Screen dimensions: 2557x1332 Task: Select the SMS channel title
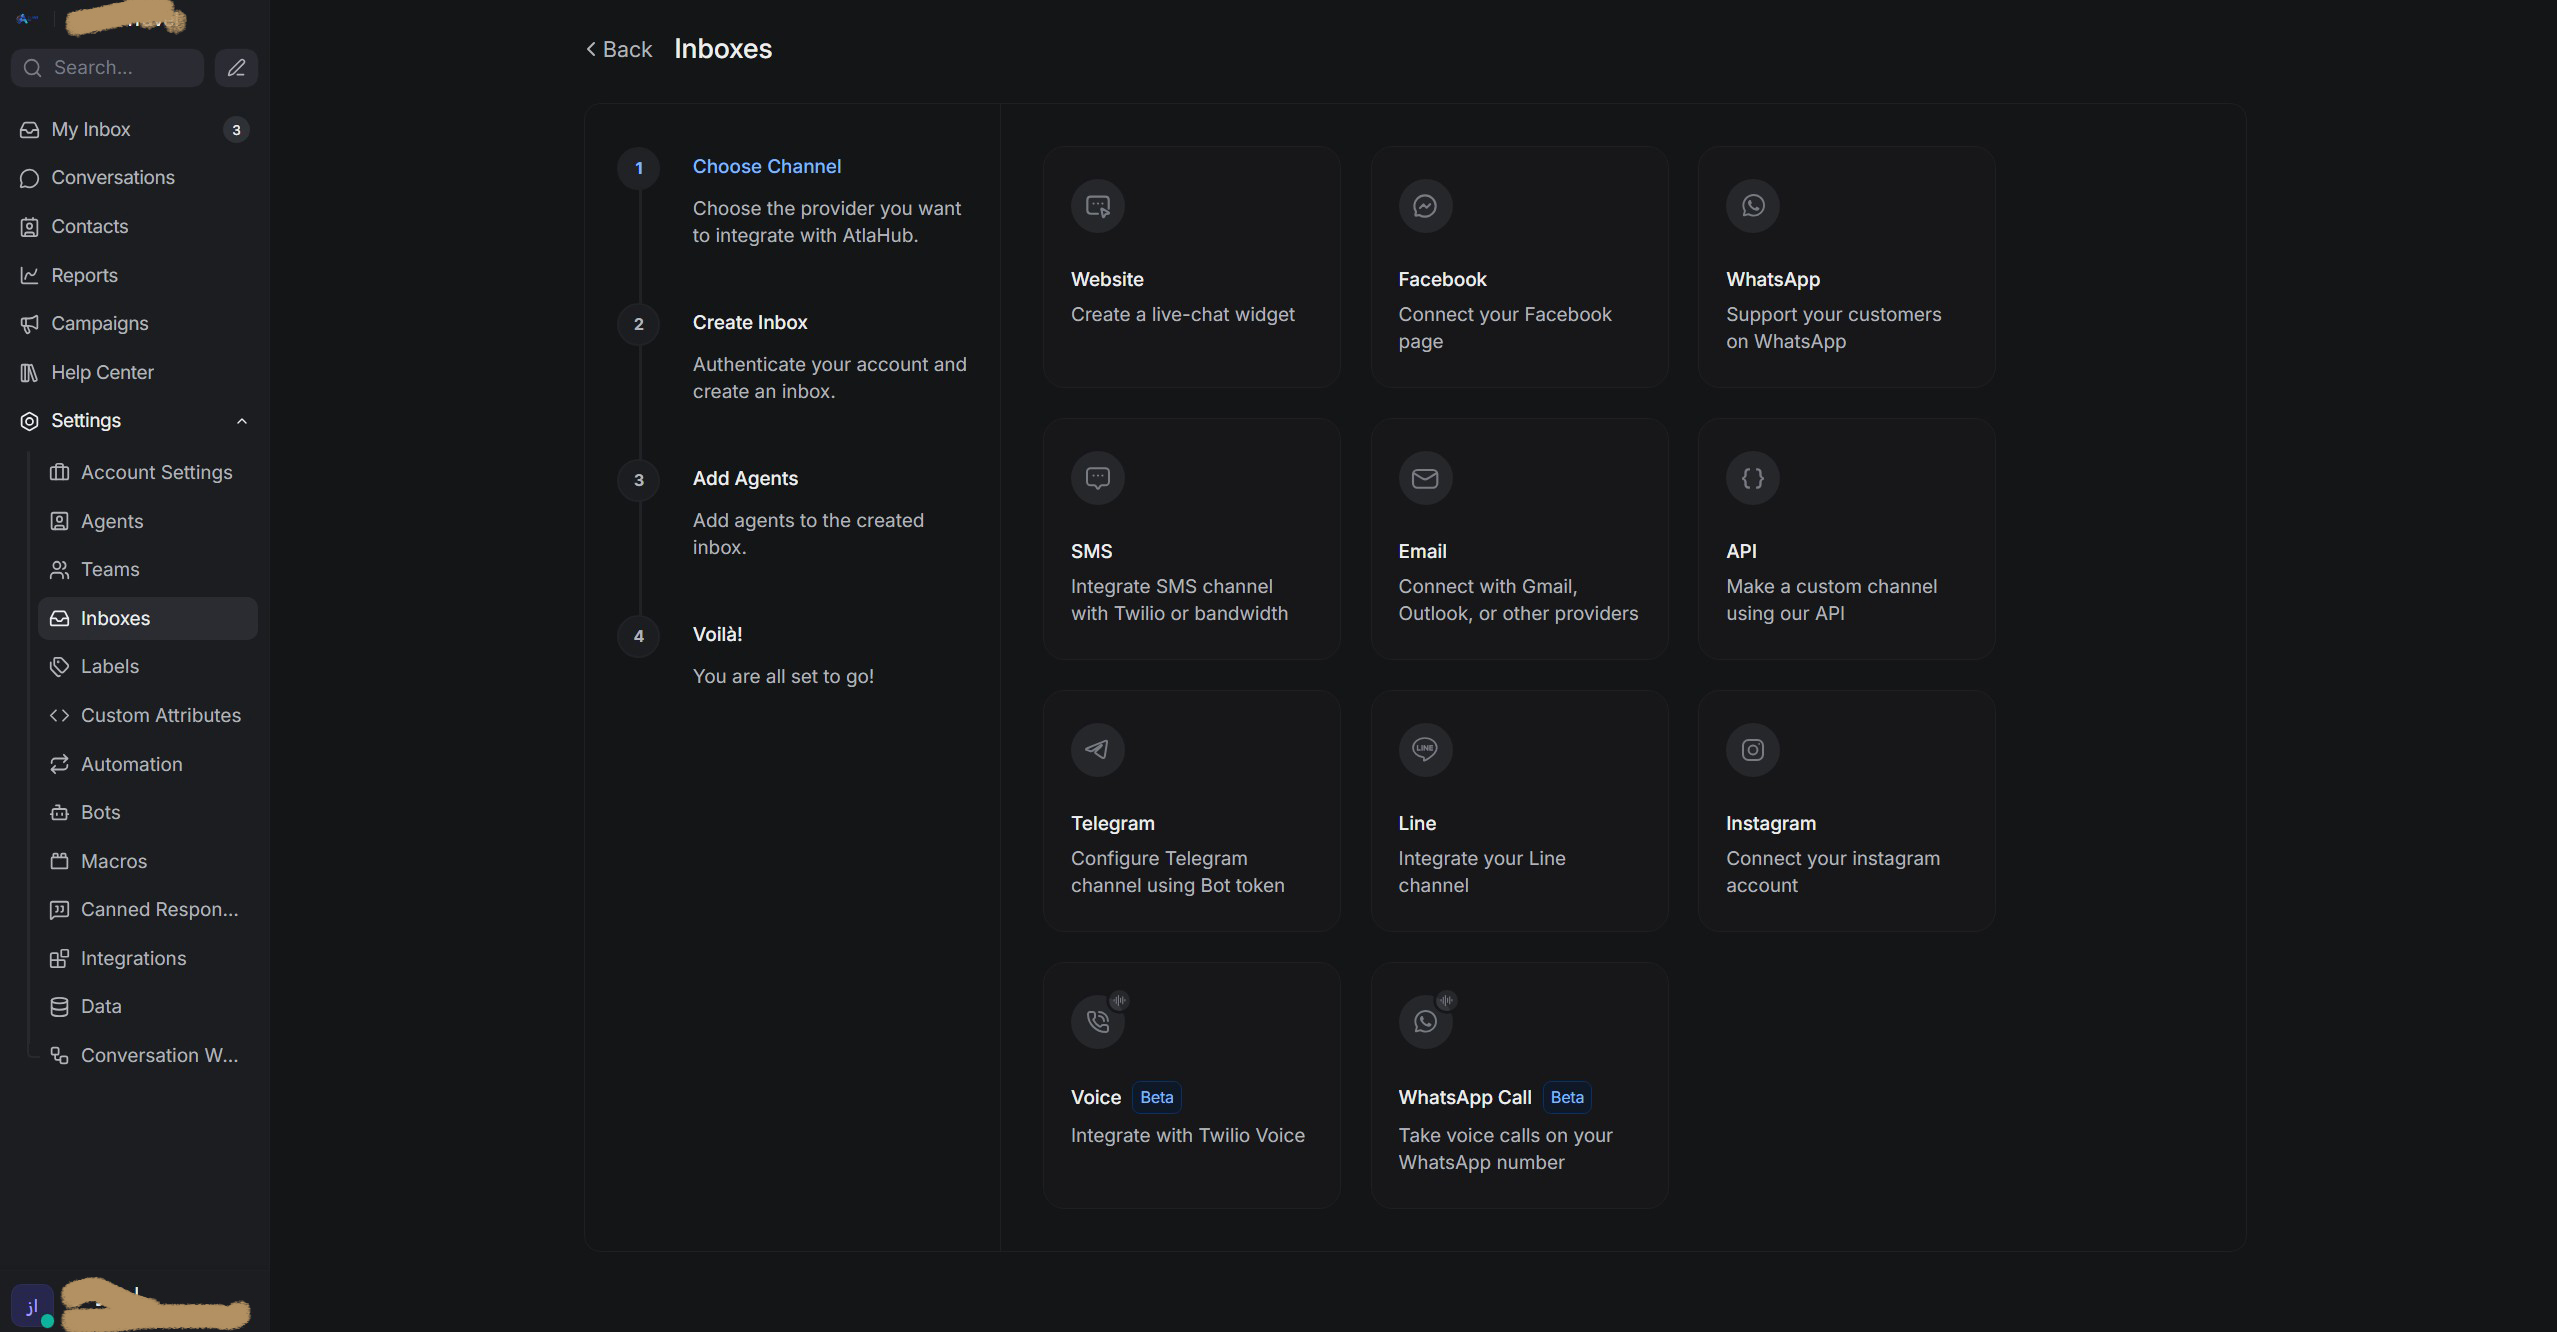[x=1091, y=551]
